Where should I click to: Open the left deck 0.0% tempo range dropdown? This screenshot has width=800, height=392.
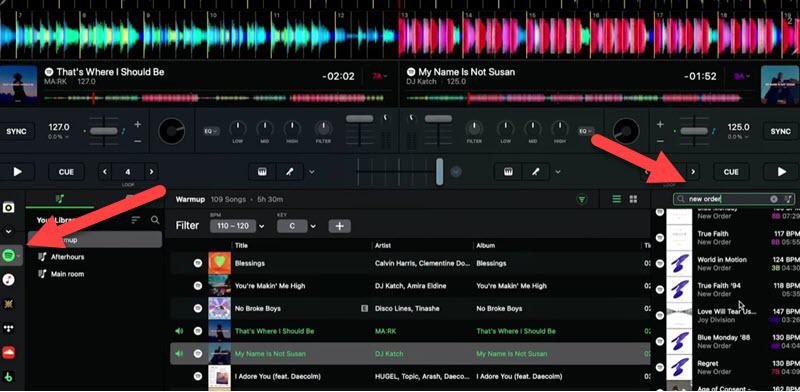[x=59, y=137]
